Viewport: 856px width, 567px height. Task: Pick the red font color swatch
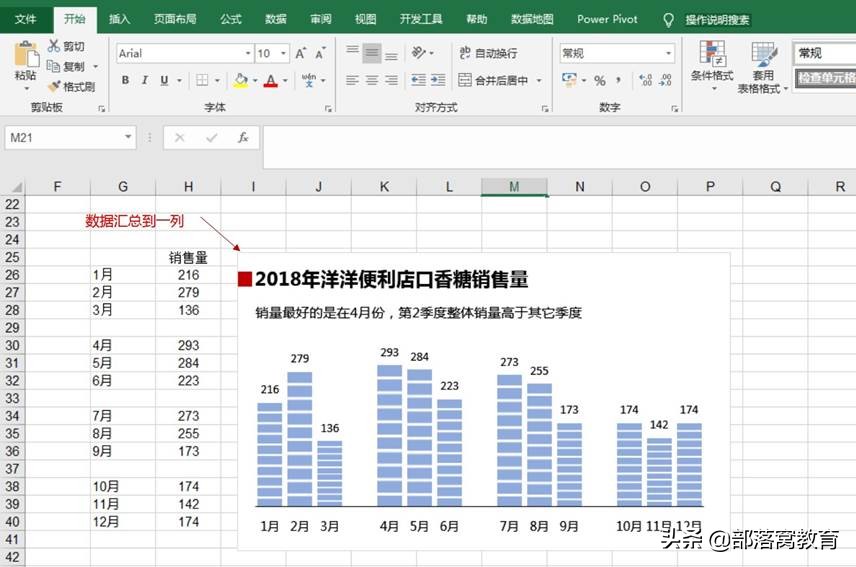click(271, 81)
